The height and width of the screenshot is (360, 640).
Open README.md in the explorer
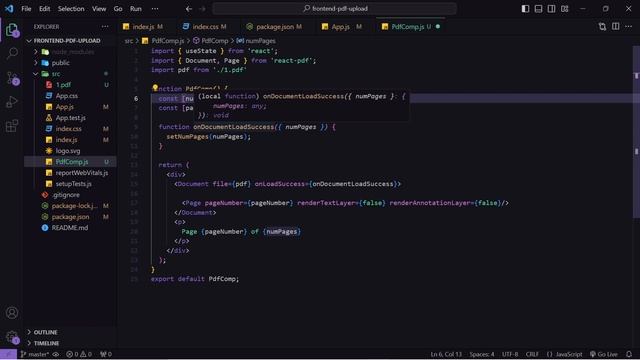pos(70,228)
